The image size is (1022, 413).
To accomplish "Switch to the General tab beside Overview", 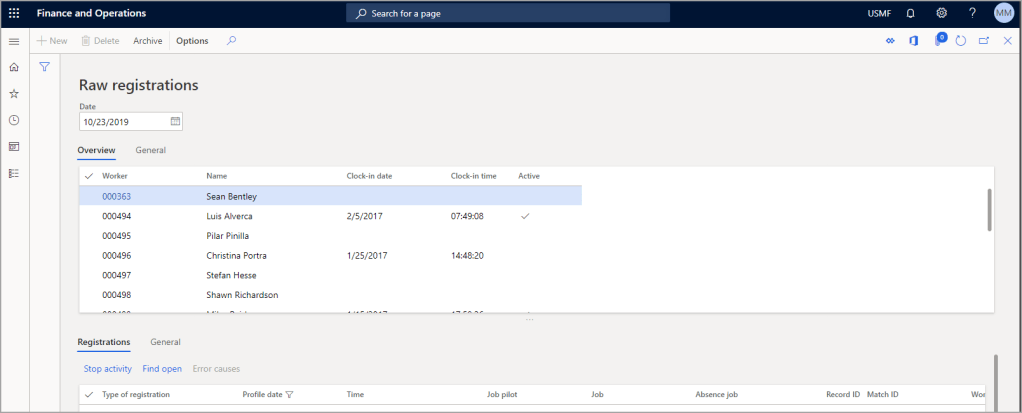I will (150, 150).
